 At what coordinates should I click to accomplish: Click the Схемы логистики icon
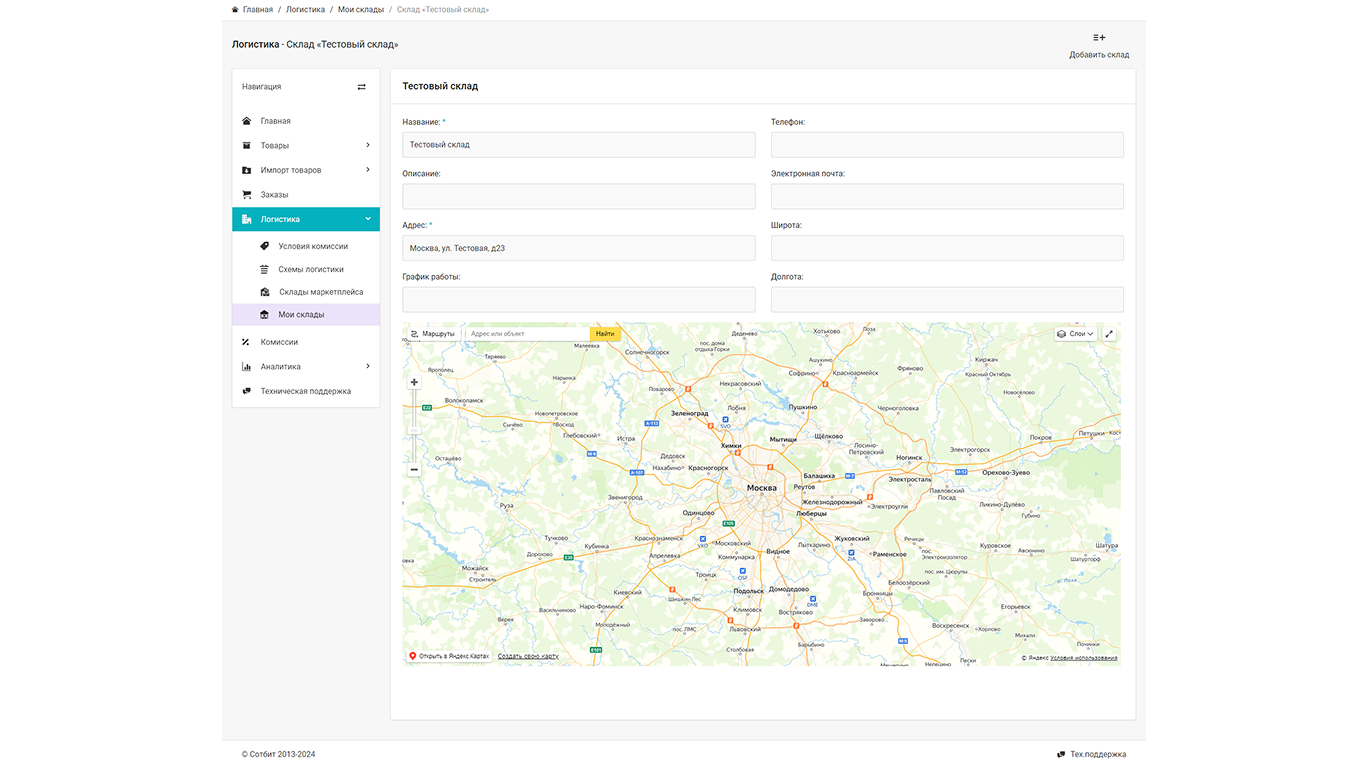(265, 269)
